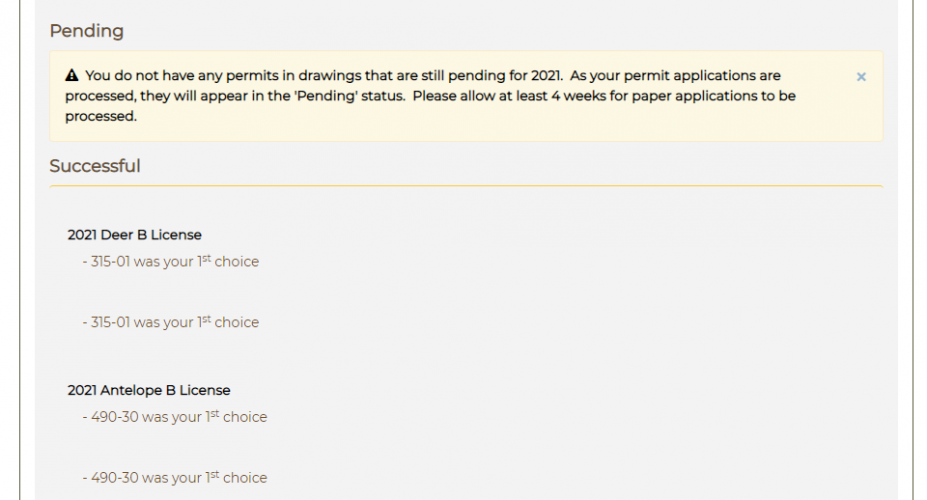Click the warning triangle icon in the alert
Viewport: 927px width, 500px height.
(72, 75)
